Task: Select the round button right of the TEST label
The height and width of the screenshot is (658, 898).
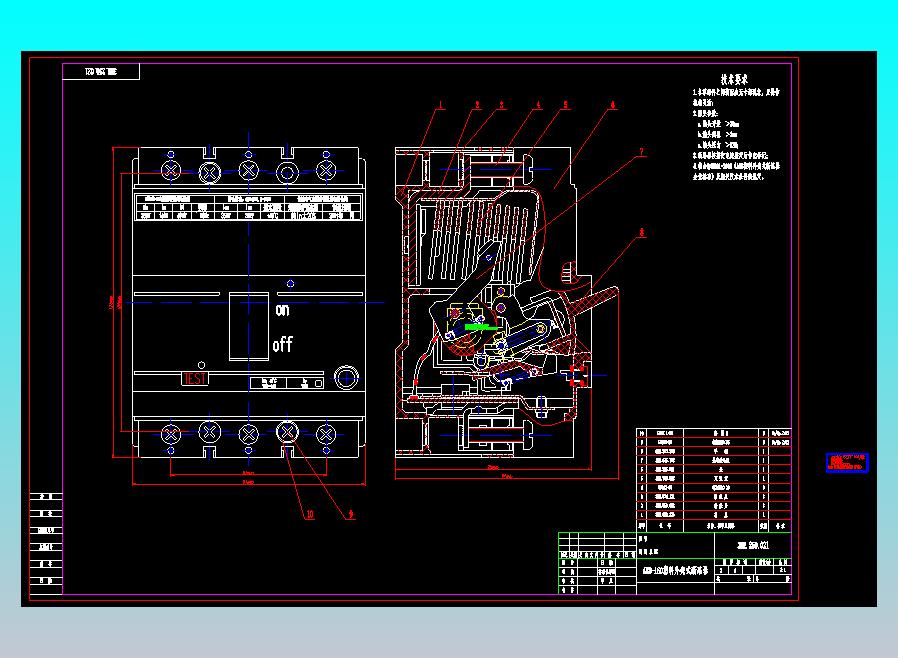Action: [x=346, y=377]
